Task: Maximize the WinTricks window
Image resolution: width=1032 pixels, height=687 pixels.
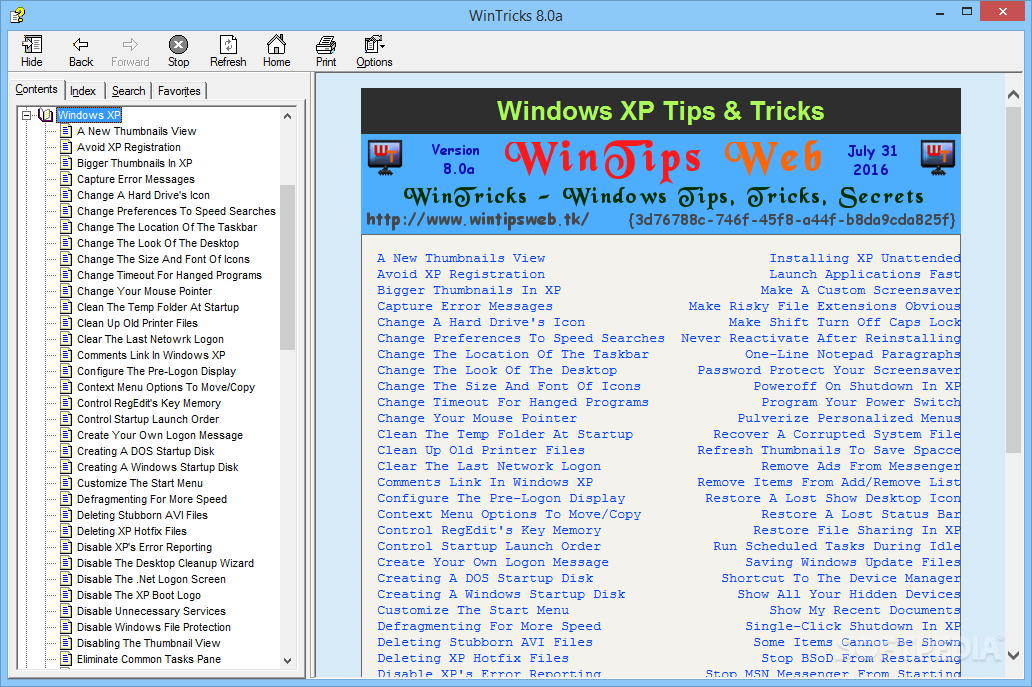Action: (967, 12)
